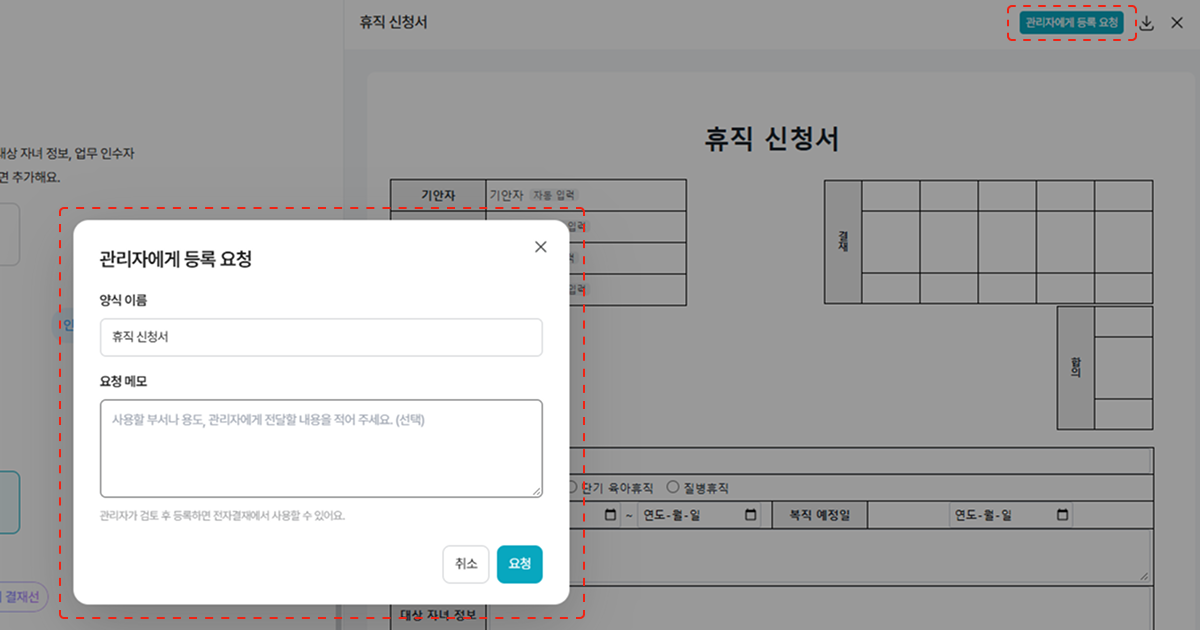Submit the request with the 요청 button

click(x=520, y=564)
